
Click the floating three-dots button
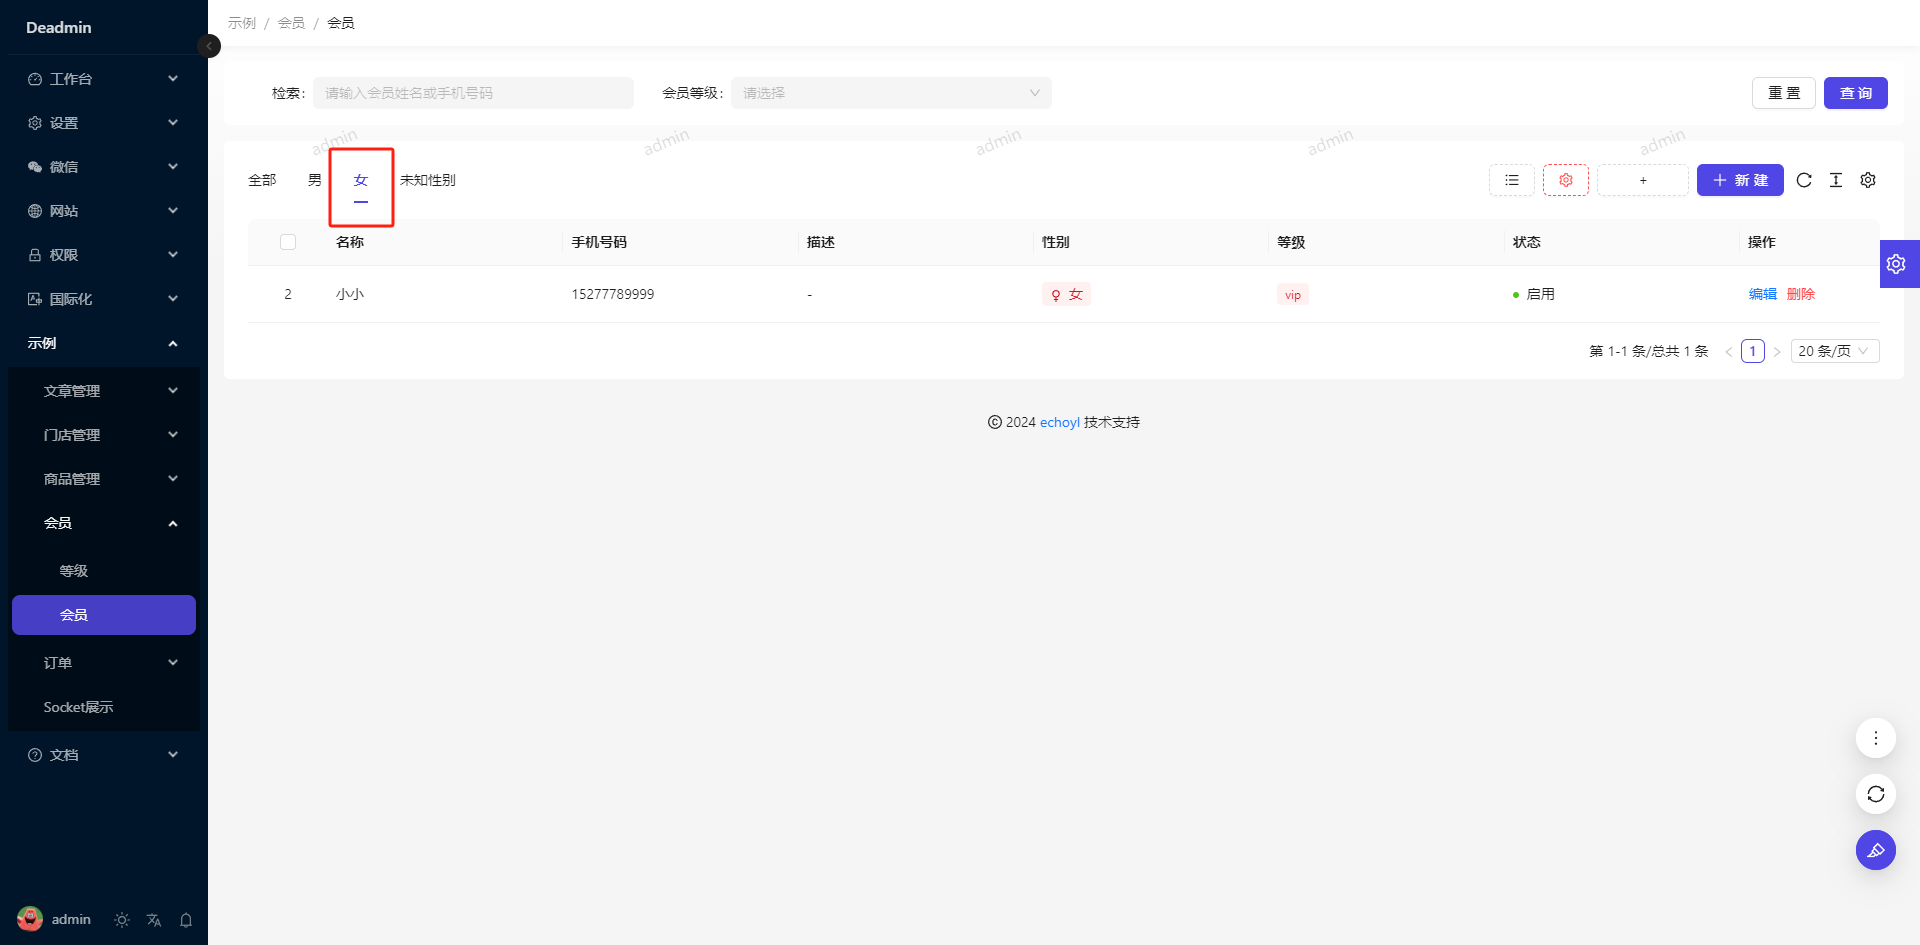tap(1875, 738)
